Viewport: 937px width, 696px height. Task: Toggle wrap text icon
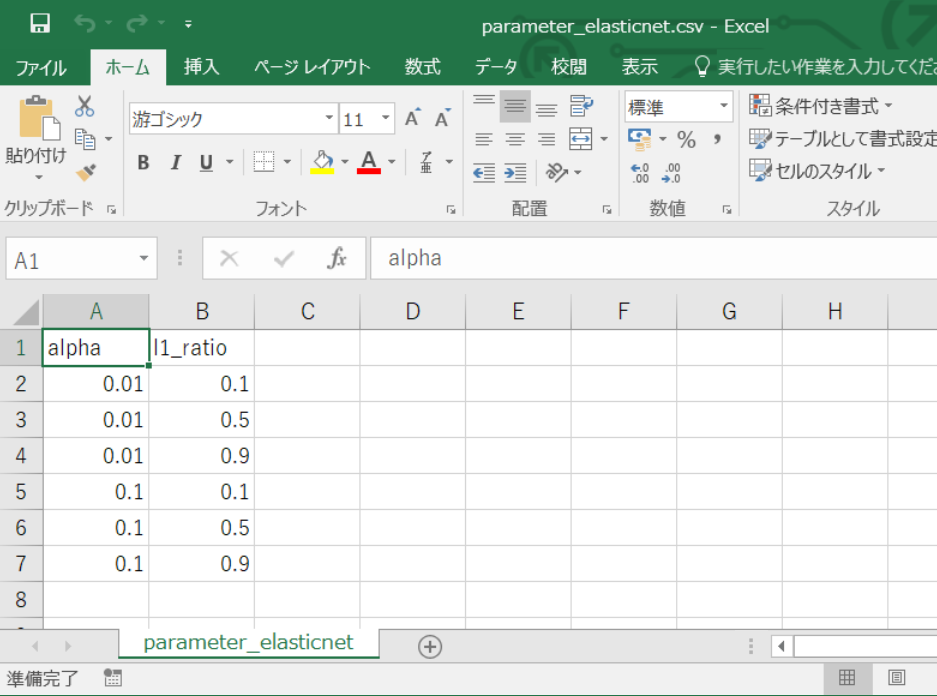[x=581, y=106]
